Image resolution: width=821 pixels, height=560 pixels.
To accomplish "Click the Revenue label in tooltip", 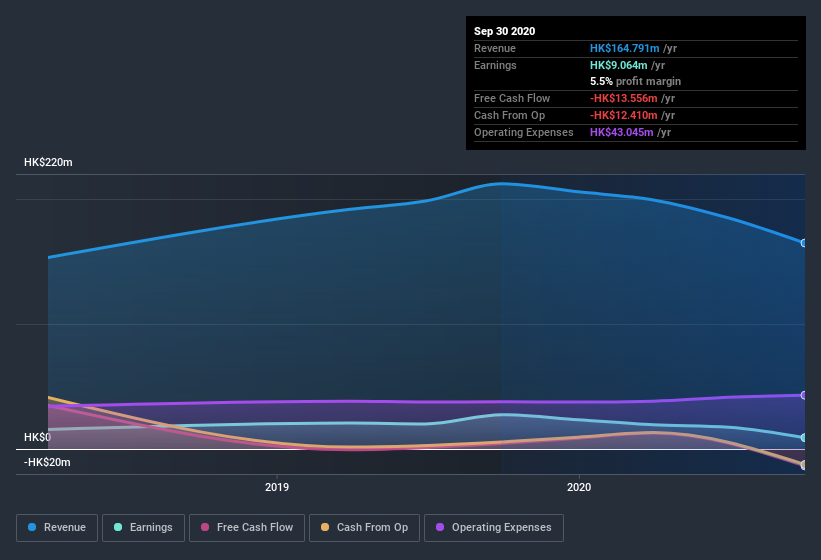I will 495,48.
